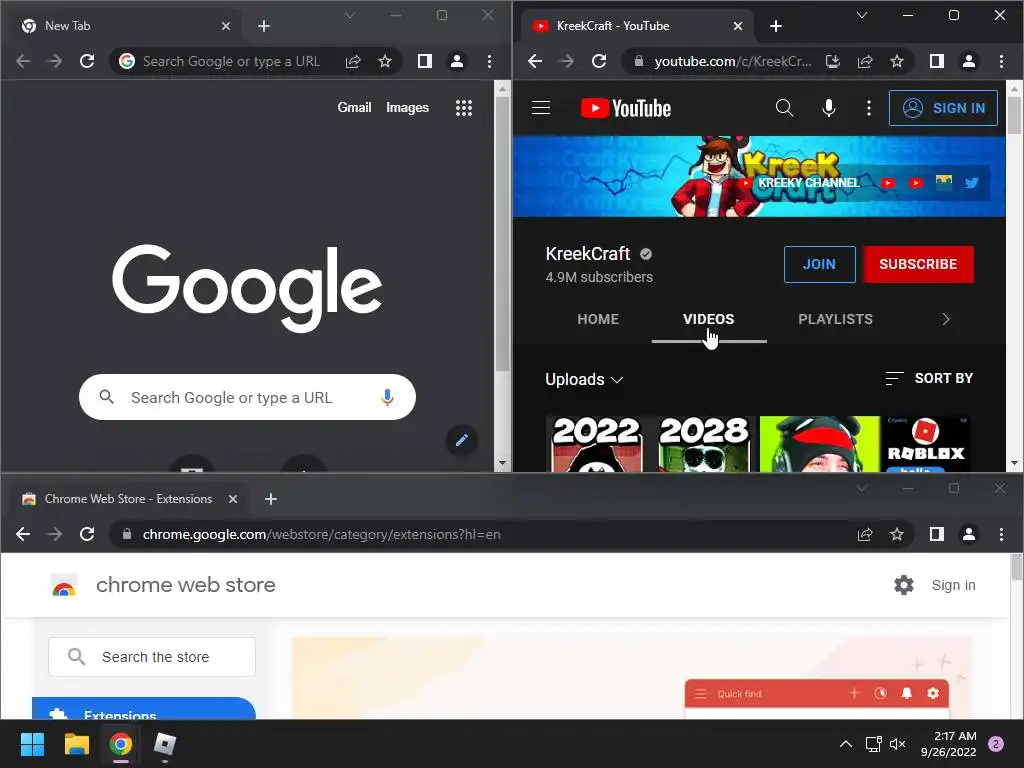Click the Customize Chrome pencil button
The height and width of the screenshot is (768, 1024).
point(462,440)
